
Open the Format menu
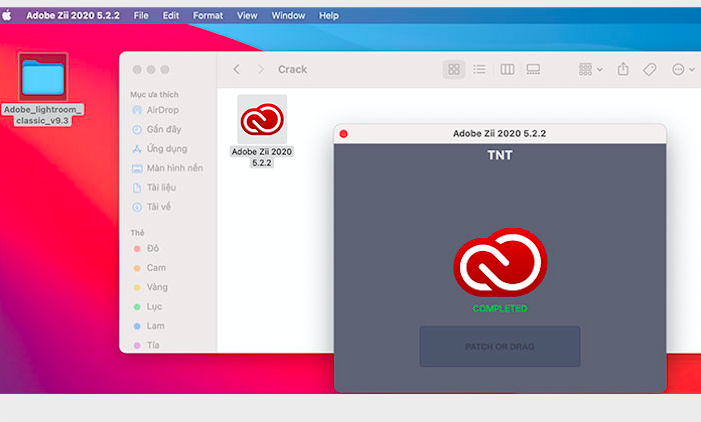tap(208, 16)
